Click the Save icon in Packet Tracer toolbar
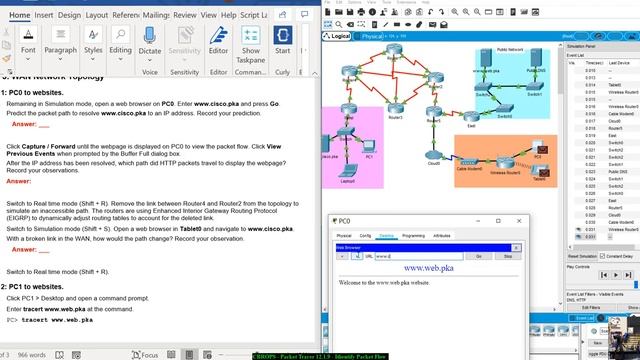The height and width of the screenshot is (360, 640). [x=350, y=12]
